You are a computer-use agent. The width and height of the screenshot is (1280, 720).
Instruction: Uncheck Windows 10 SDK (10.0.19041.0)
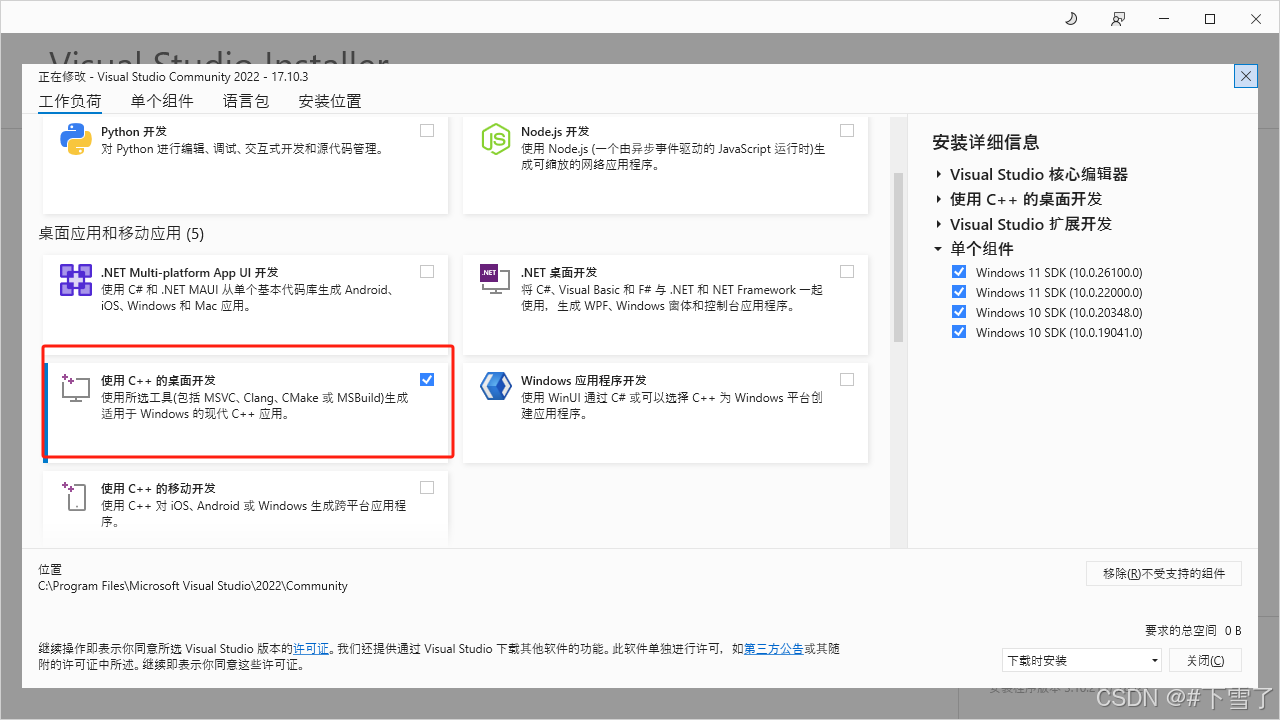click(959, 332)
